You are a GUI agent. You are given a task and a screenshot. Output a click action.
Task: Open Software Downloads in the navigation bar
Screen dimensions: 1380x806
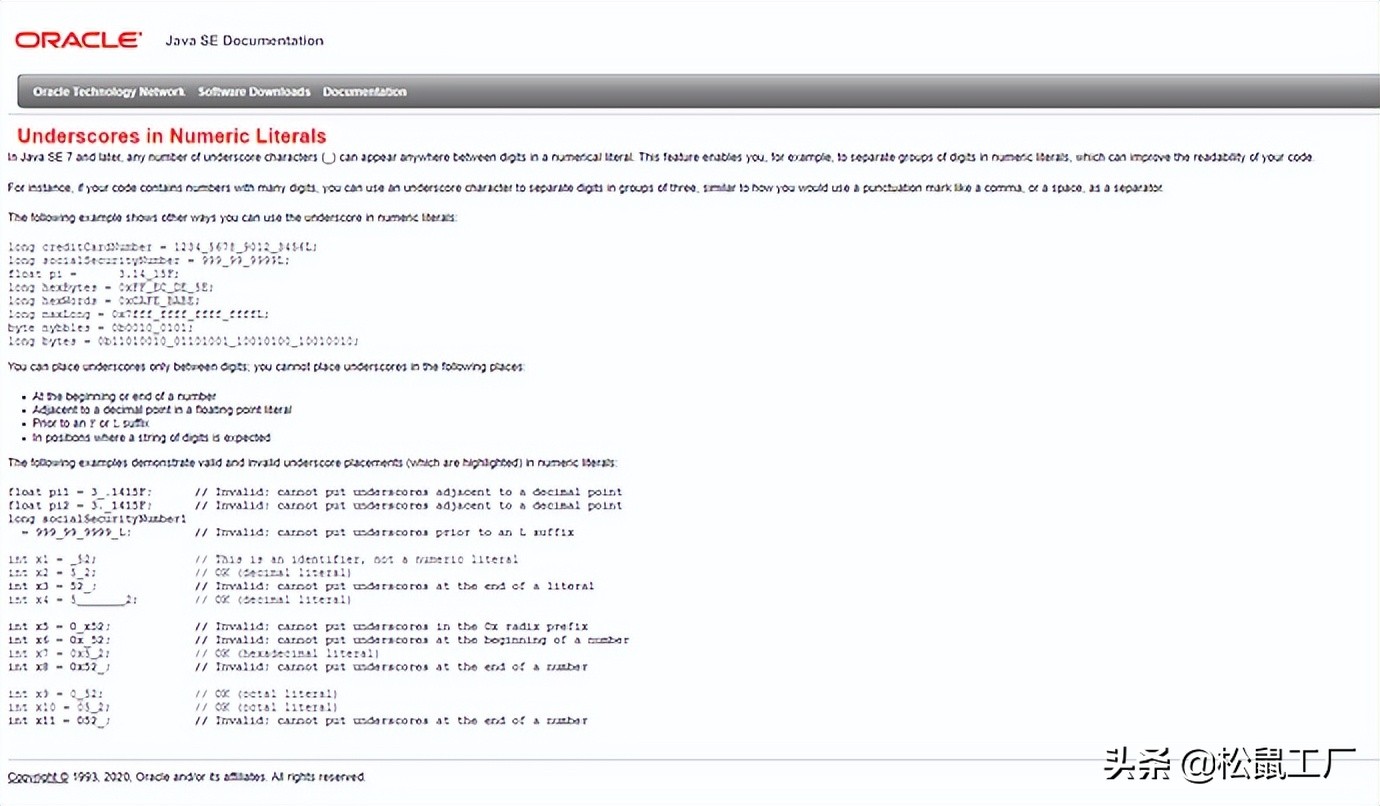[254, 92]
